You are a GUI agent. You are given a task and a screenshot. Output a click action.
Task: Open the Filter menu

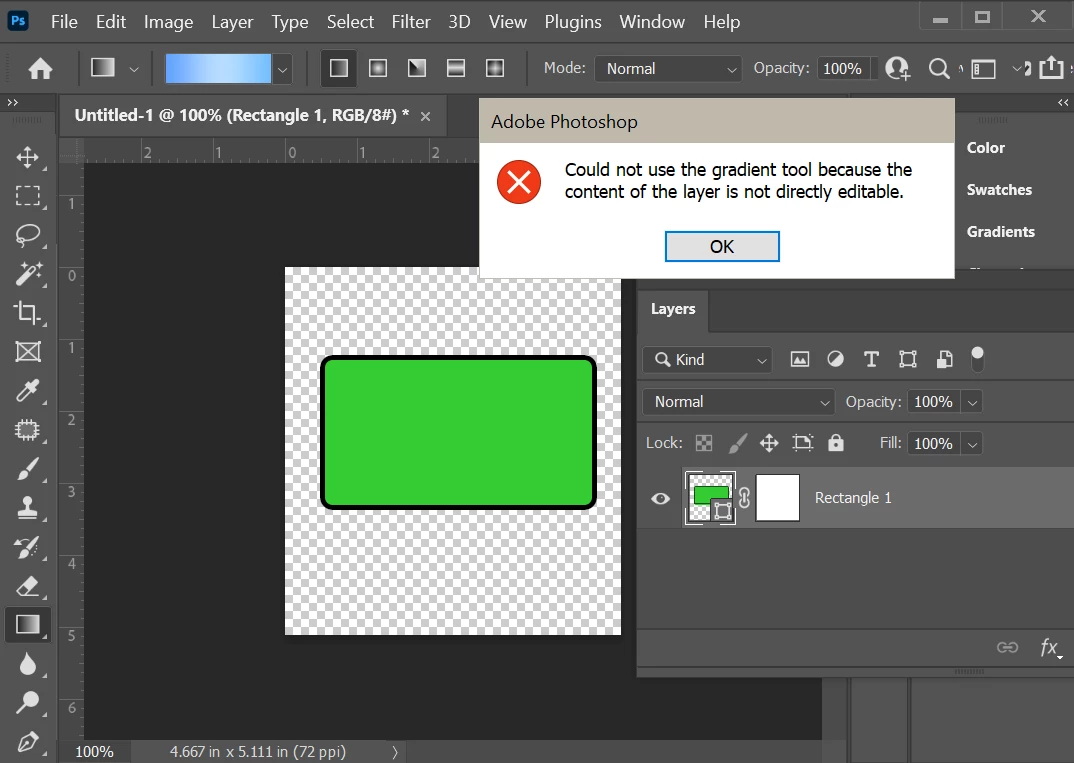[411, 22]
